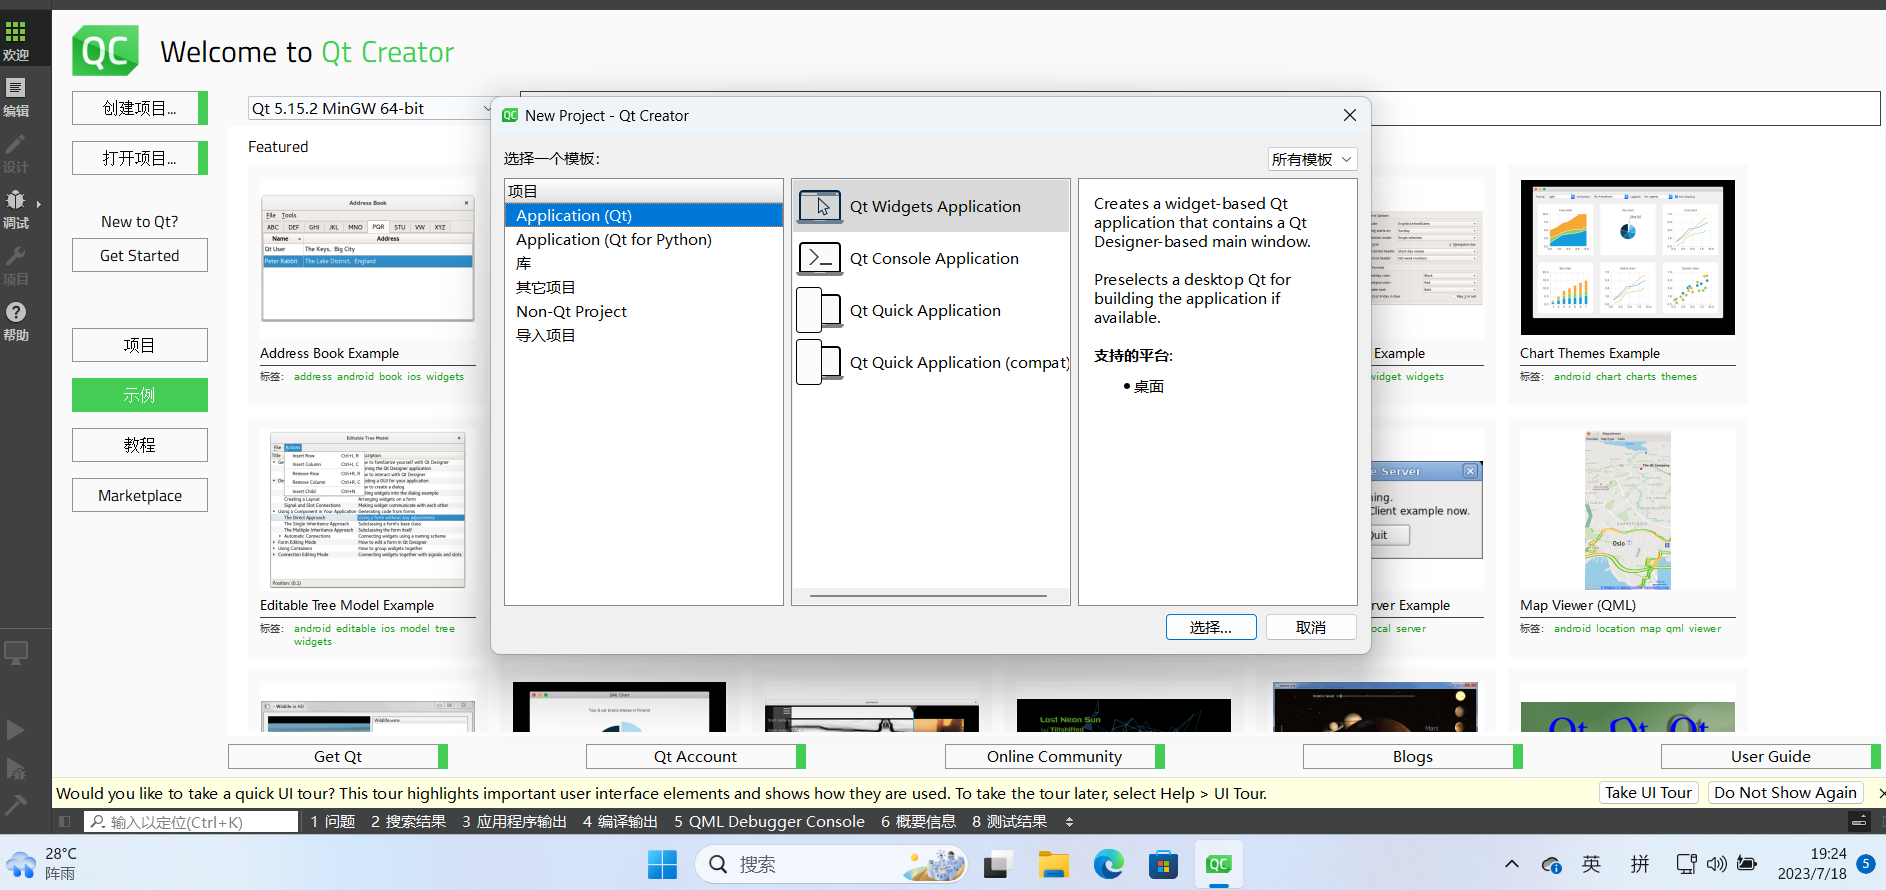Screen dimensions: 1886x890
Task: Open the Chart Themes Example thumbnail
Action: (x=1628, y=257)
